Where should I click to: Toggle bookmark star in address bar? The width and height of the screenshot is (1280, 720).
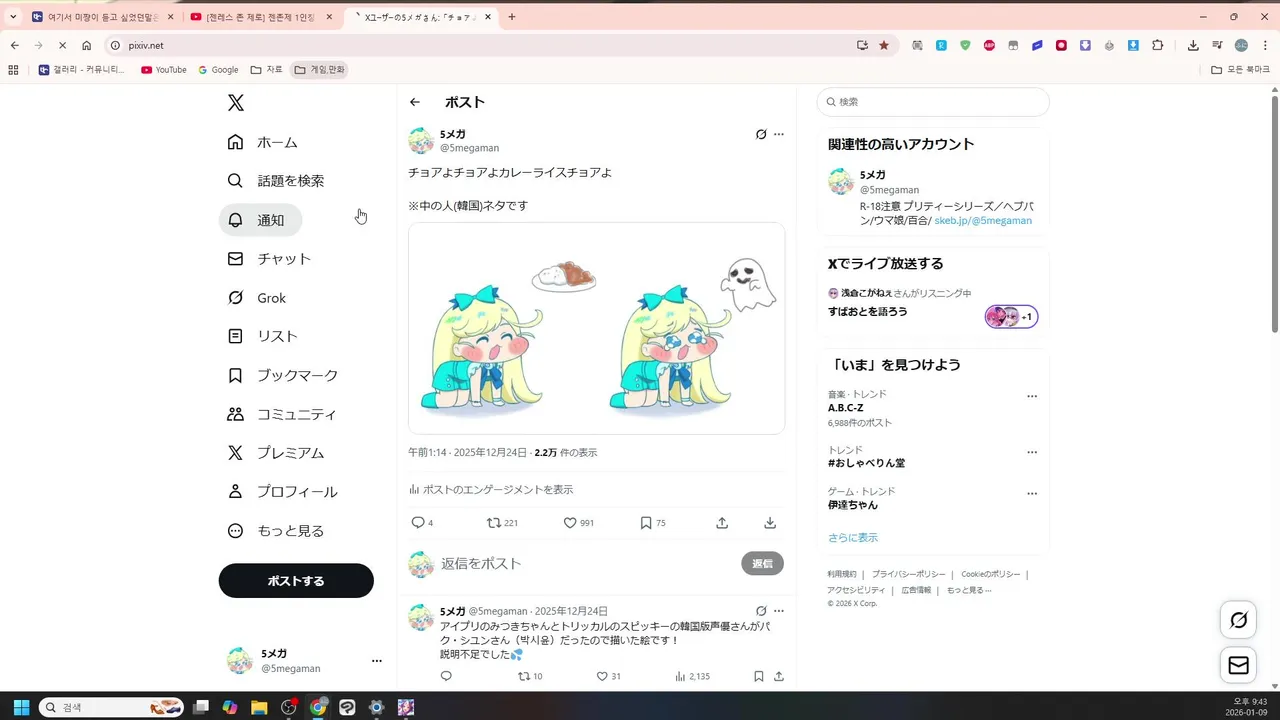884,45
